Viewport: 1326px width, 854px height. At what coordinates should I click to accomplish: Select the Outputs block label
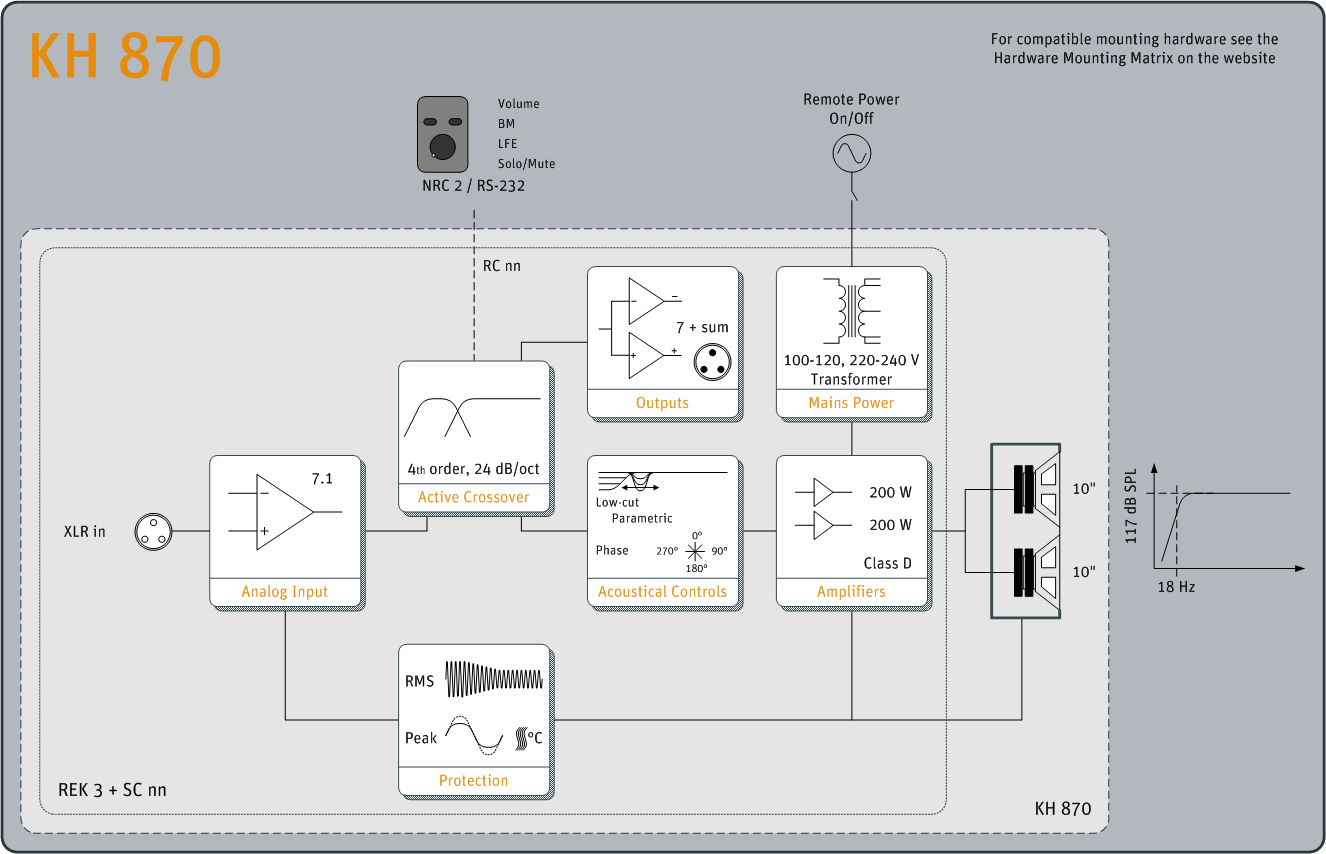click(663, 402)
